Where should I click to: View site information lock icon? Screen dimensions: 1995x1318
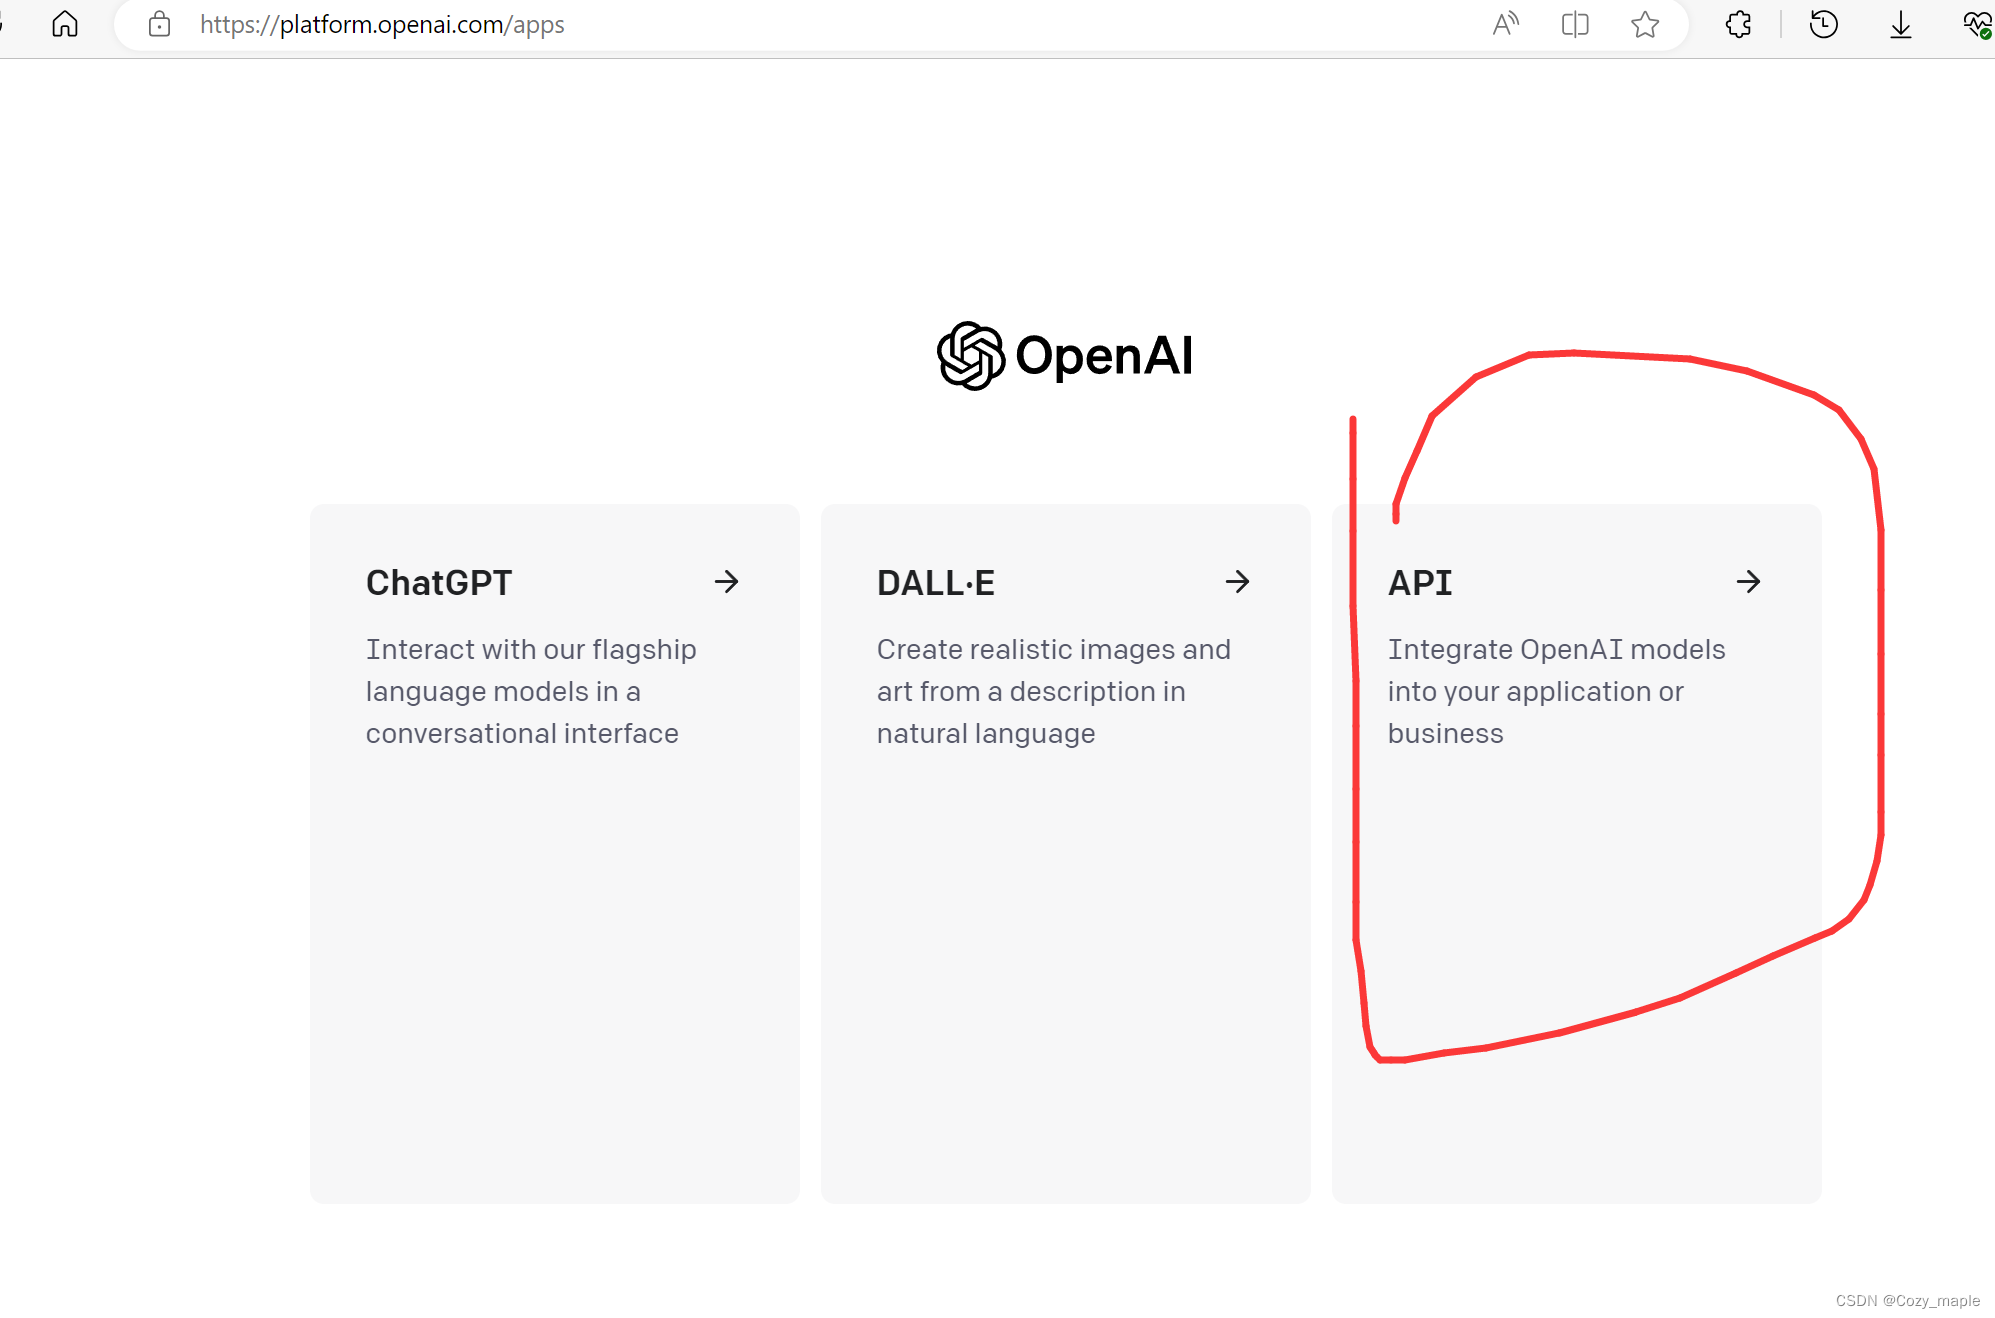160,24
